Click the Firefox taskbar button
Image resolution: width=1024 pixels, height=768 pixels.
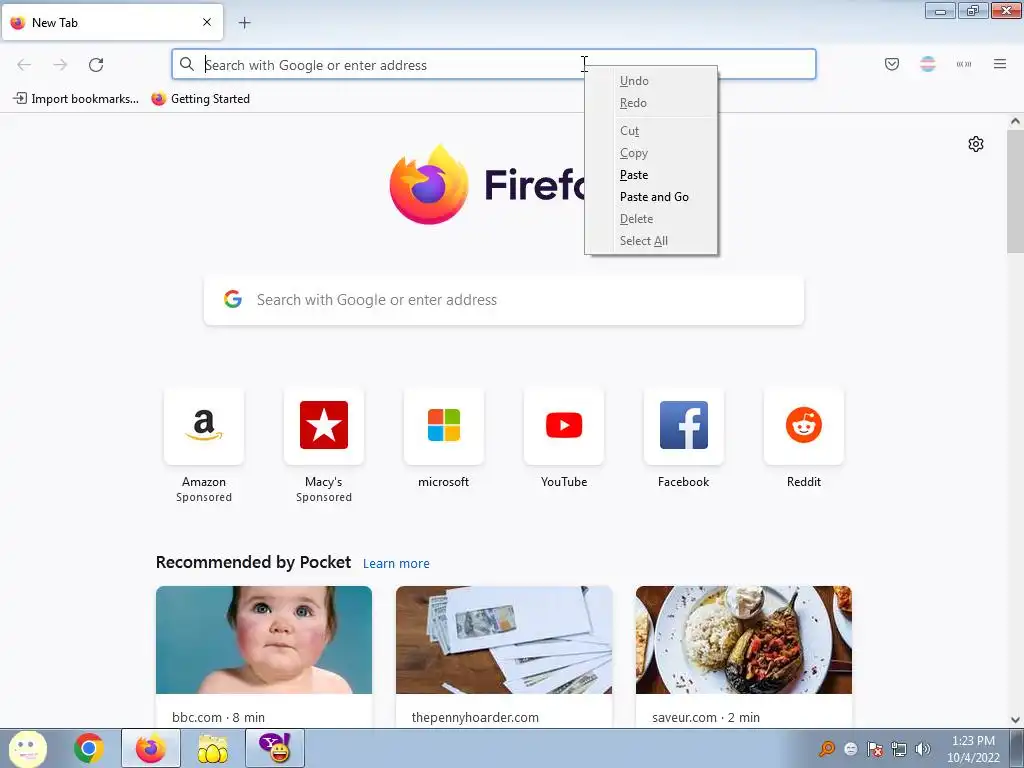[x=151, y=748]
